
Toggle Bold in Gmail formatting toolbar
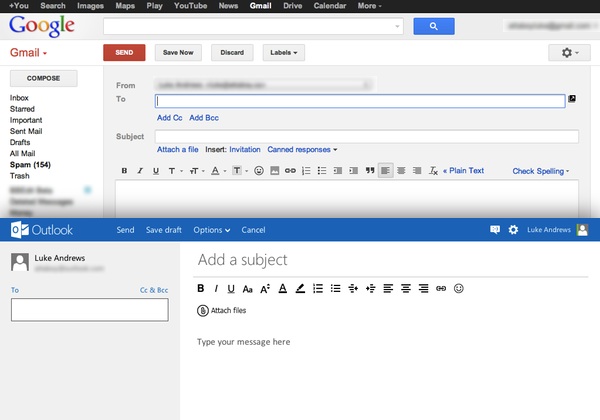point(124,171)
